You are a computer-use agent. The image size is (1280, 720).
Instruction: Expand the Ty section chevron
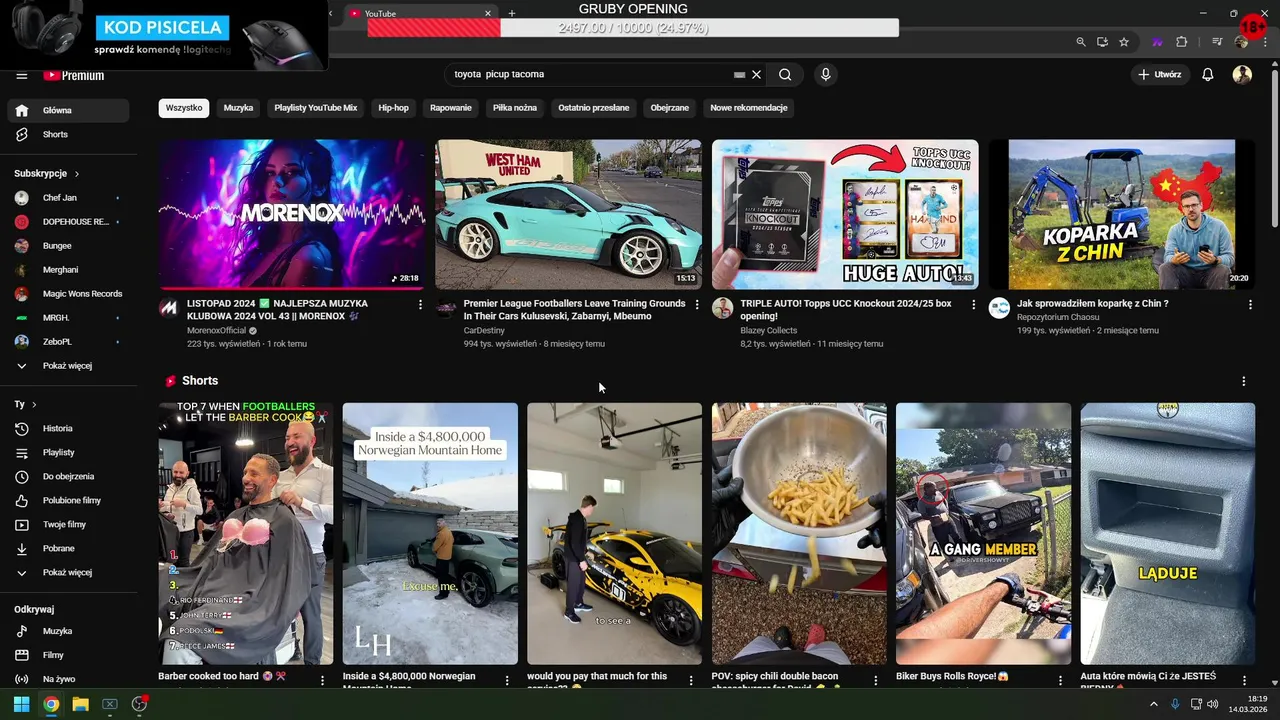tap(34, 404)
